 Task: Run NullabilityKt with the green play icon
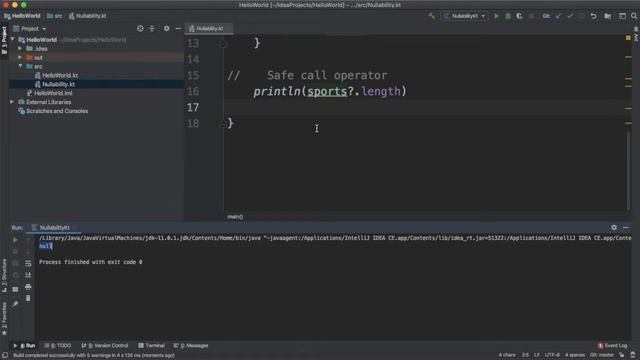click(x=496, y=16)
